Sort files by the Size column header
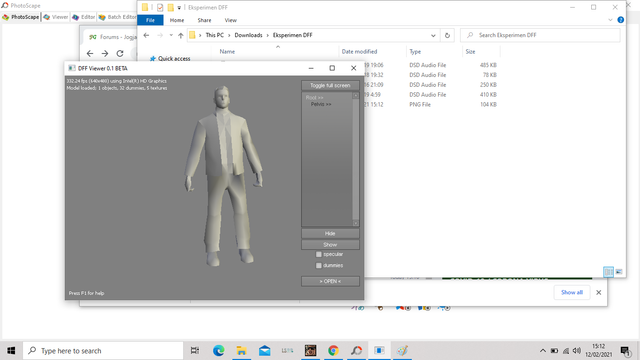 tap(470, 51)
